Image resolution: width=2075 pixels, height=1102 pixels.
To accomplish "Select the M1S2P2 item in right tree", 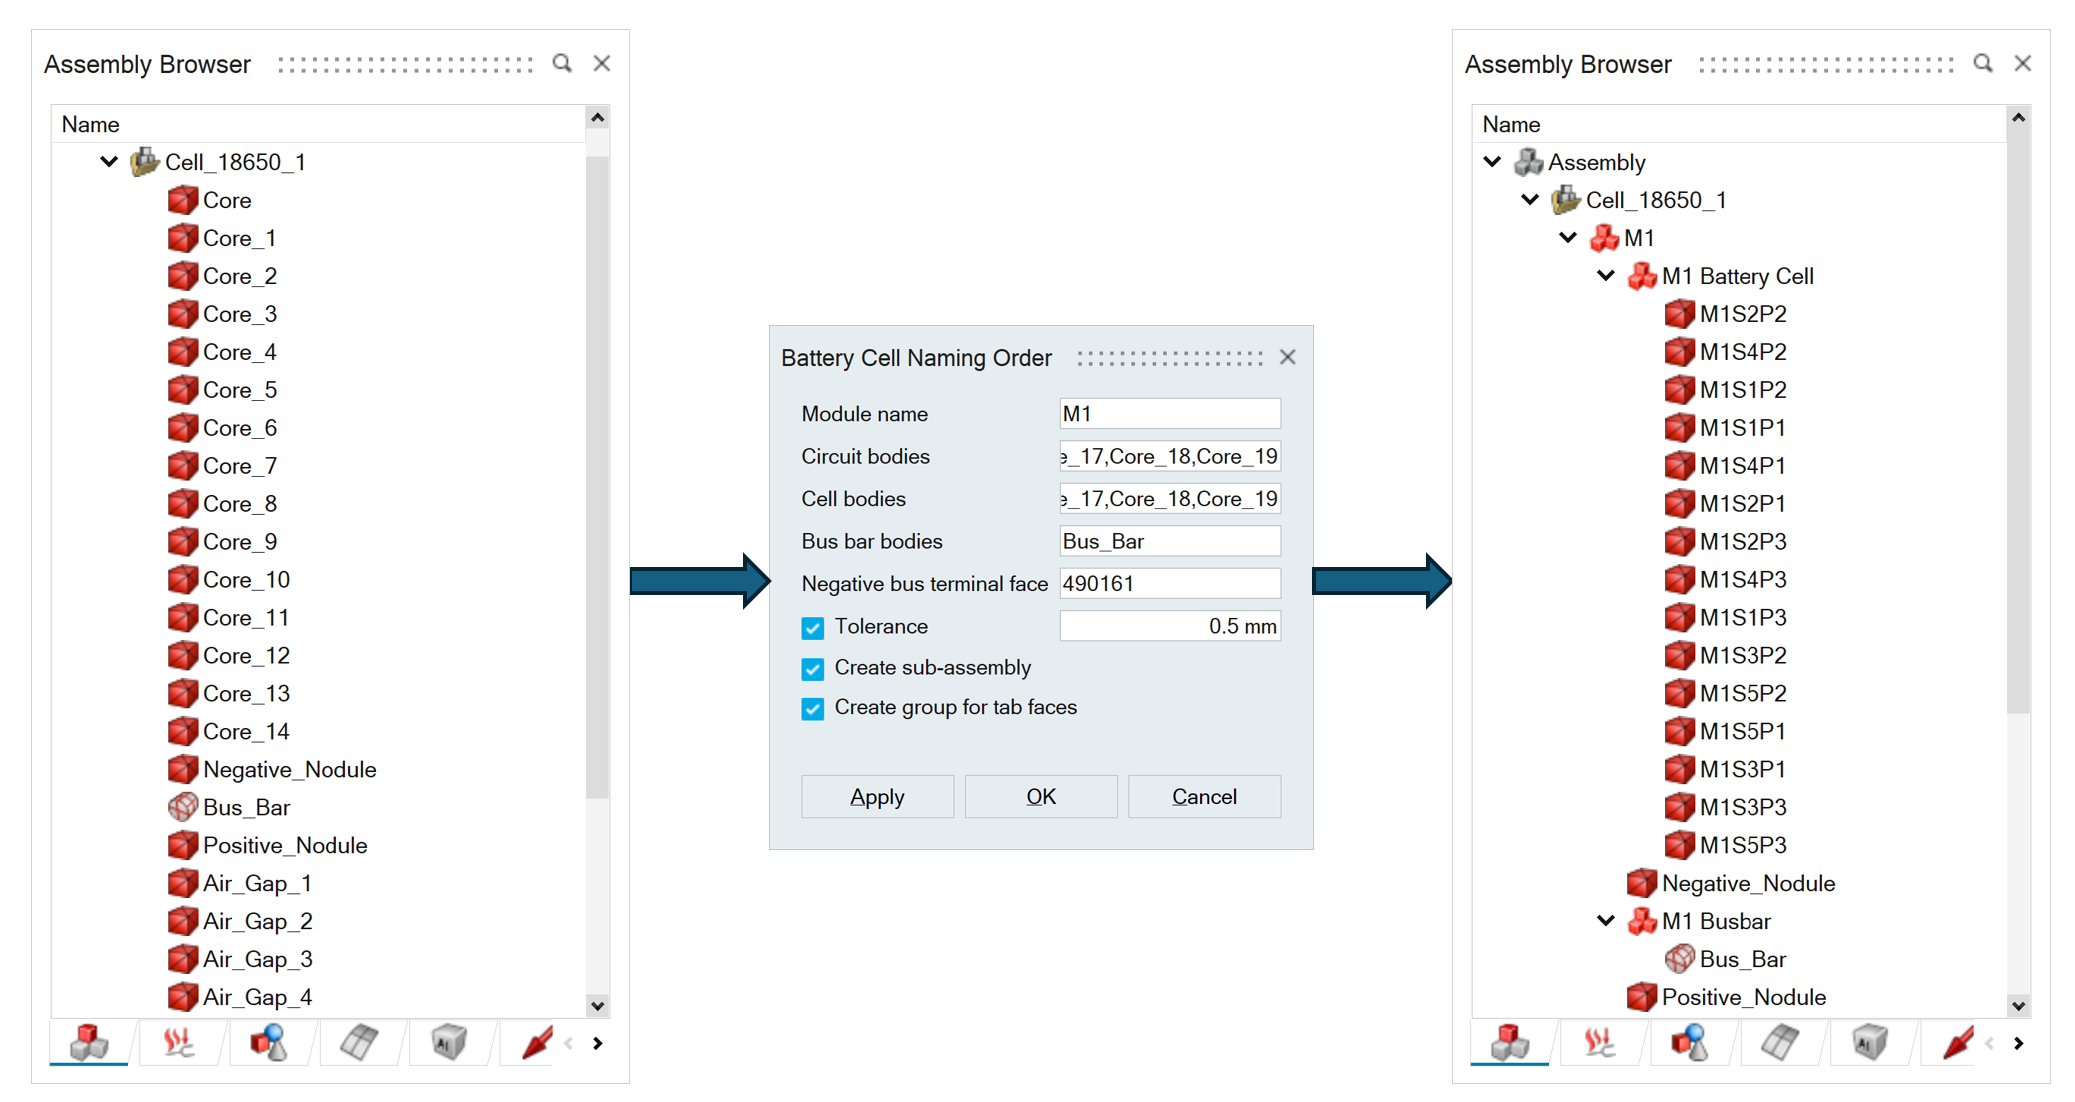I will pyautogui.click(x=1742, y=314).
